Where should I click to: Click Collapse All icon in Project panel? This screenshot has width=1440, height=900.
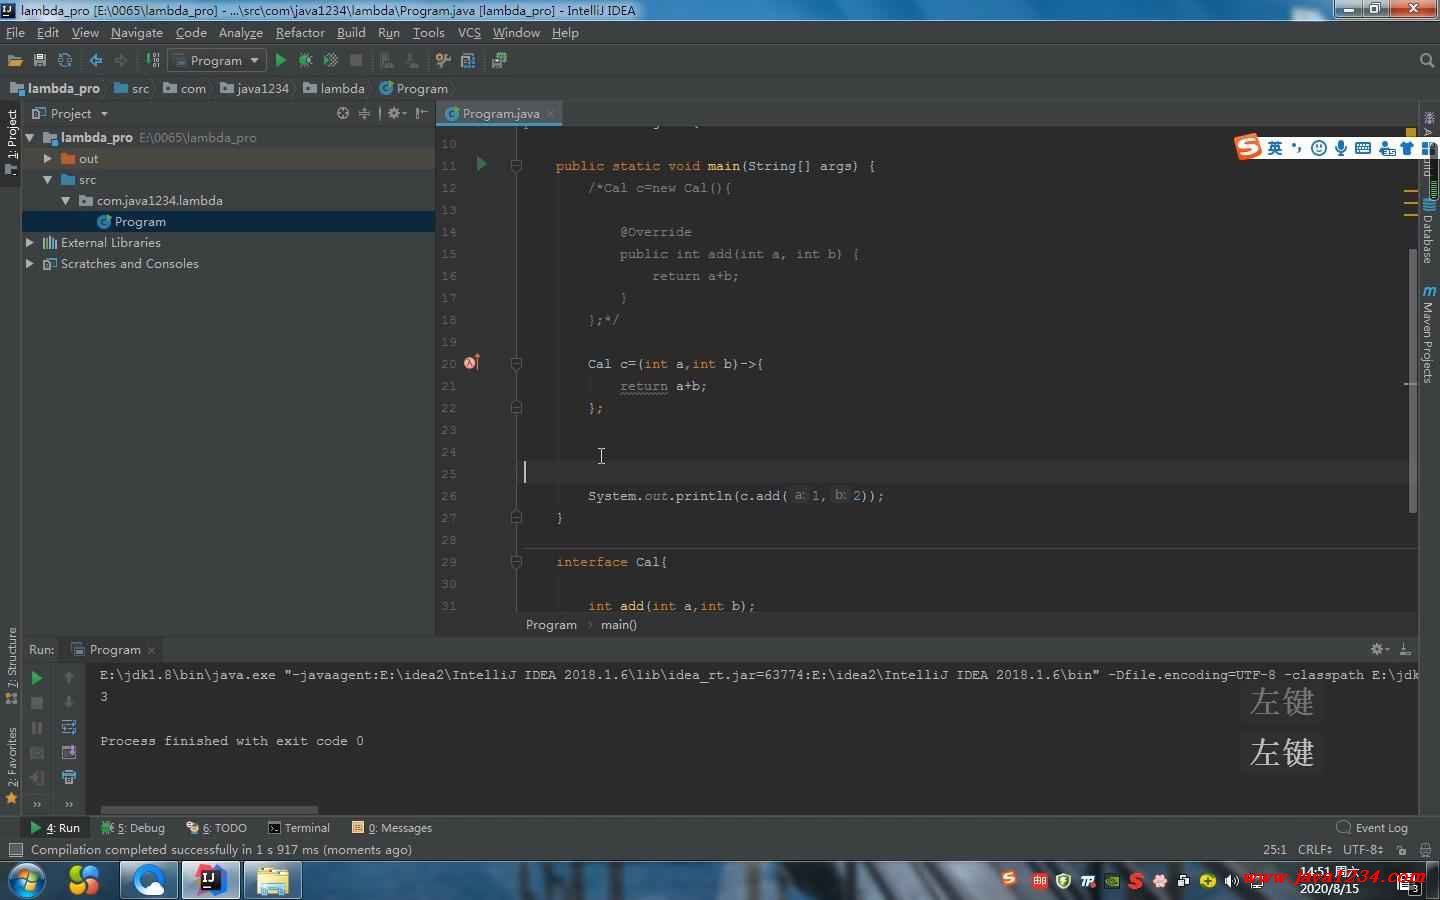364,113
